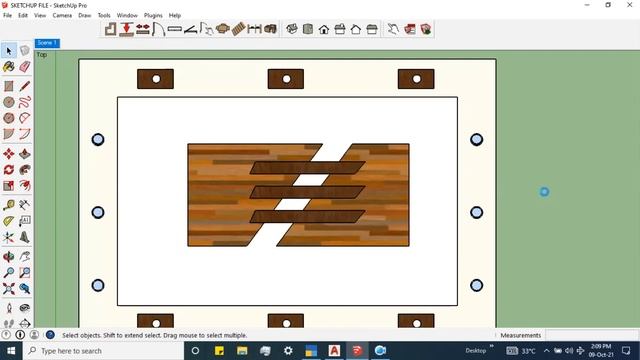Switch to Front view house icon
The width and height of the screenshot is (640, 360).
pyautogui.click(x=324, y=29)
